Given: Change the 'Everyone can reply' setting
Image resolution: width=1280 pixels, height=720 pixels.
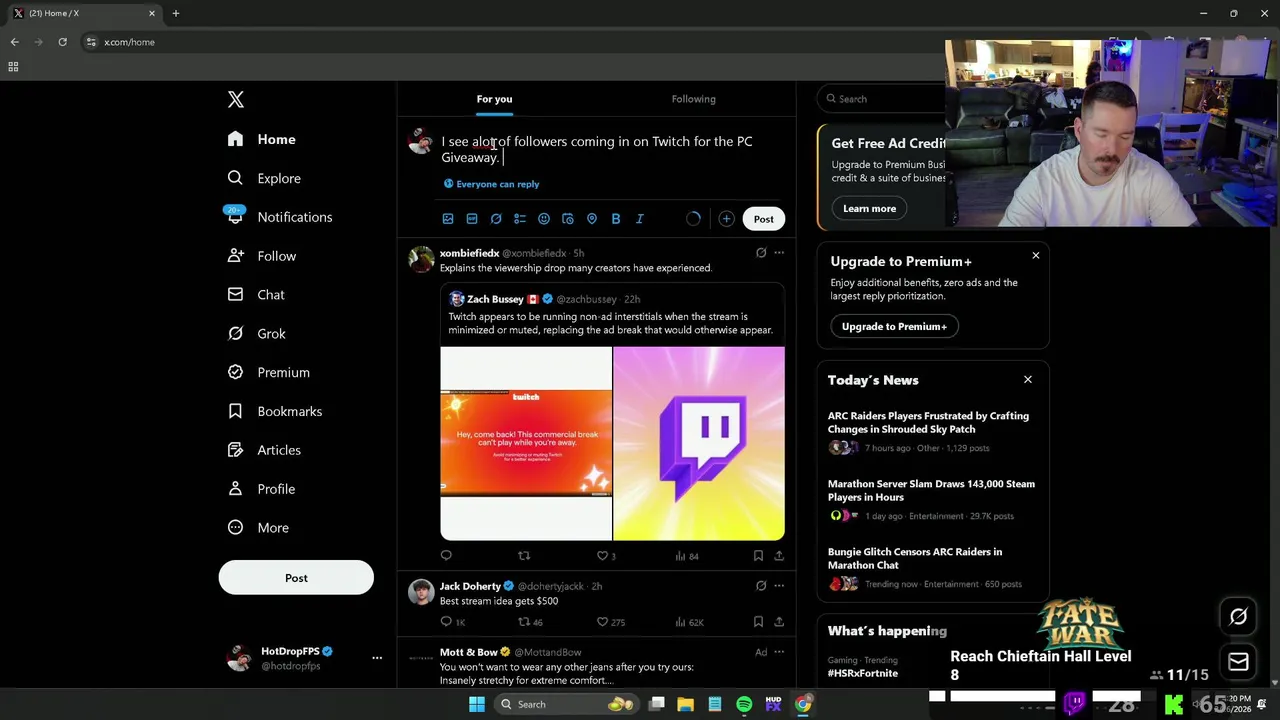Looking at the screenshot, I should pyautogui.click(x=491, y=184).
